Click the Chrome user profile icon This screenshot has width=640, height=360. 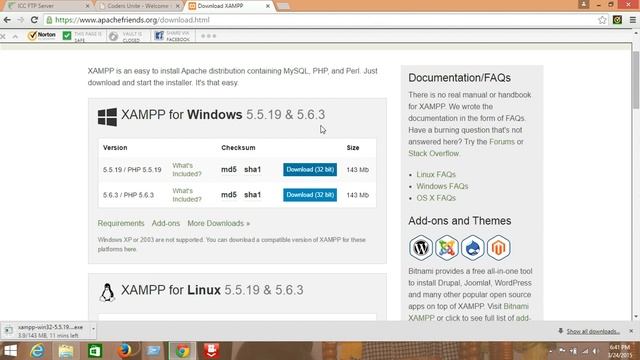[583, 4]
